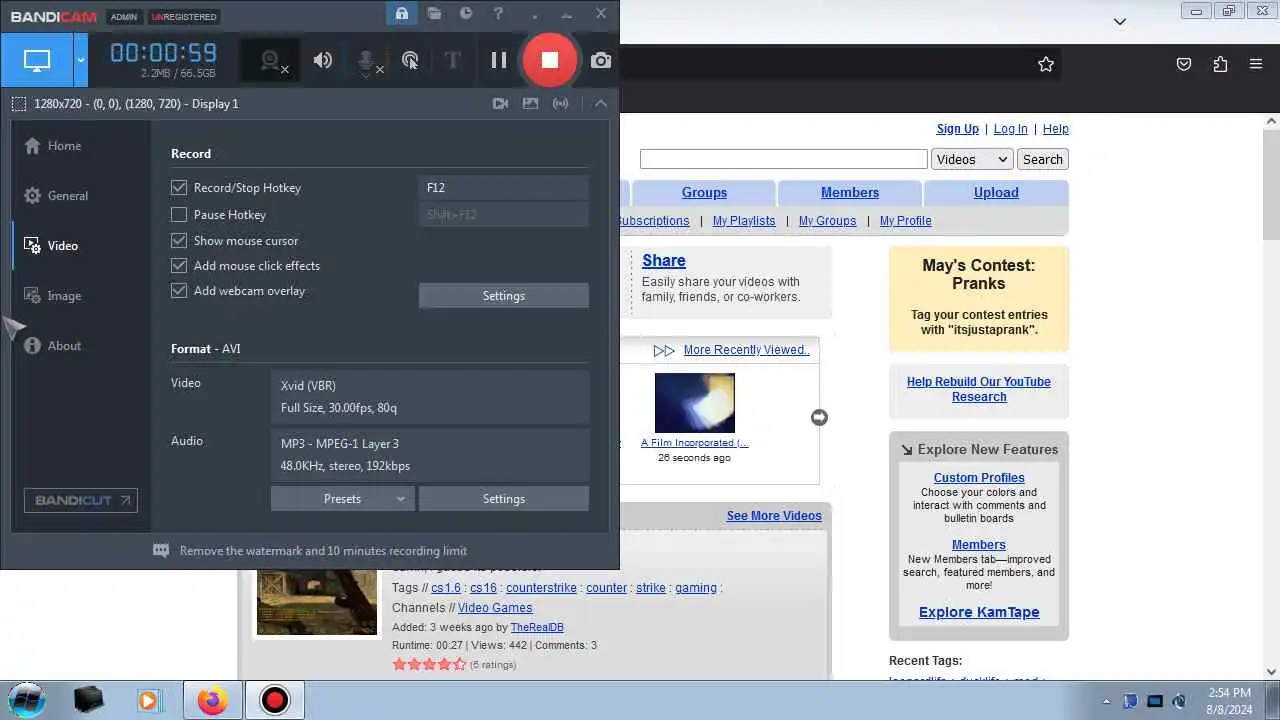Click the Explore KamTape link
Image resolution: width=1280 pixels, height=720 pixels.
pyautogui.click(x=979, y=612)
